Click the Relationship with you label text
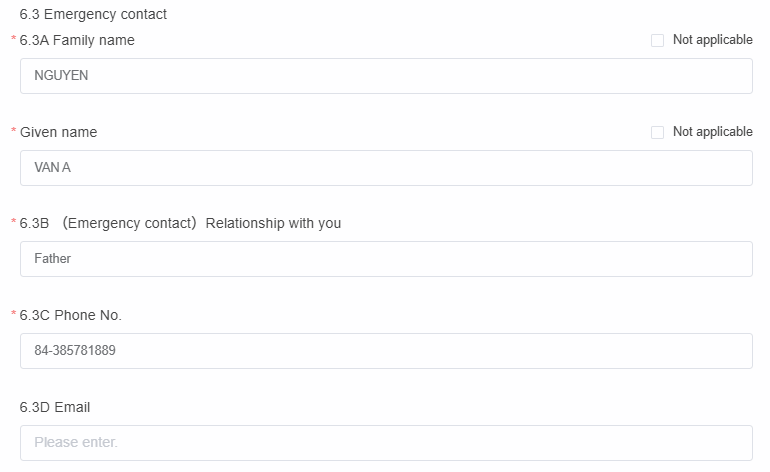Image resolution: width=770 pixels, height=472 pixels. click(273, 223)
